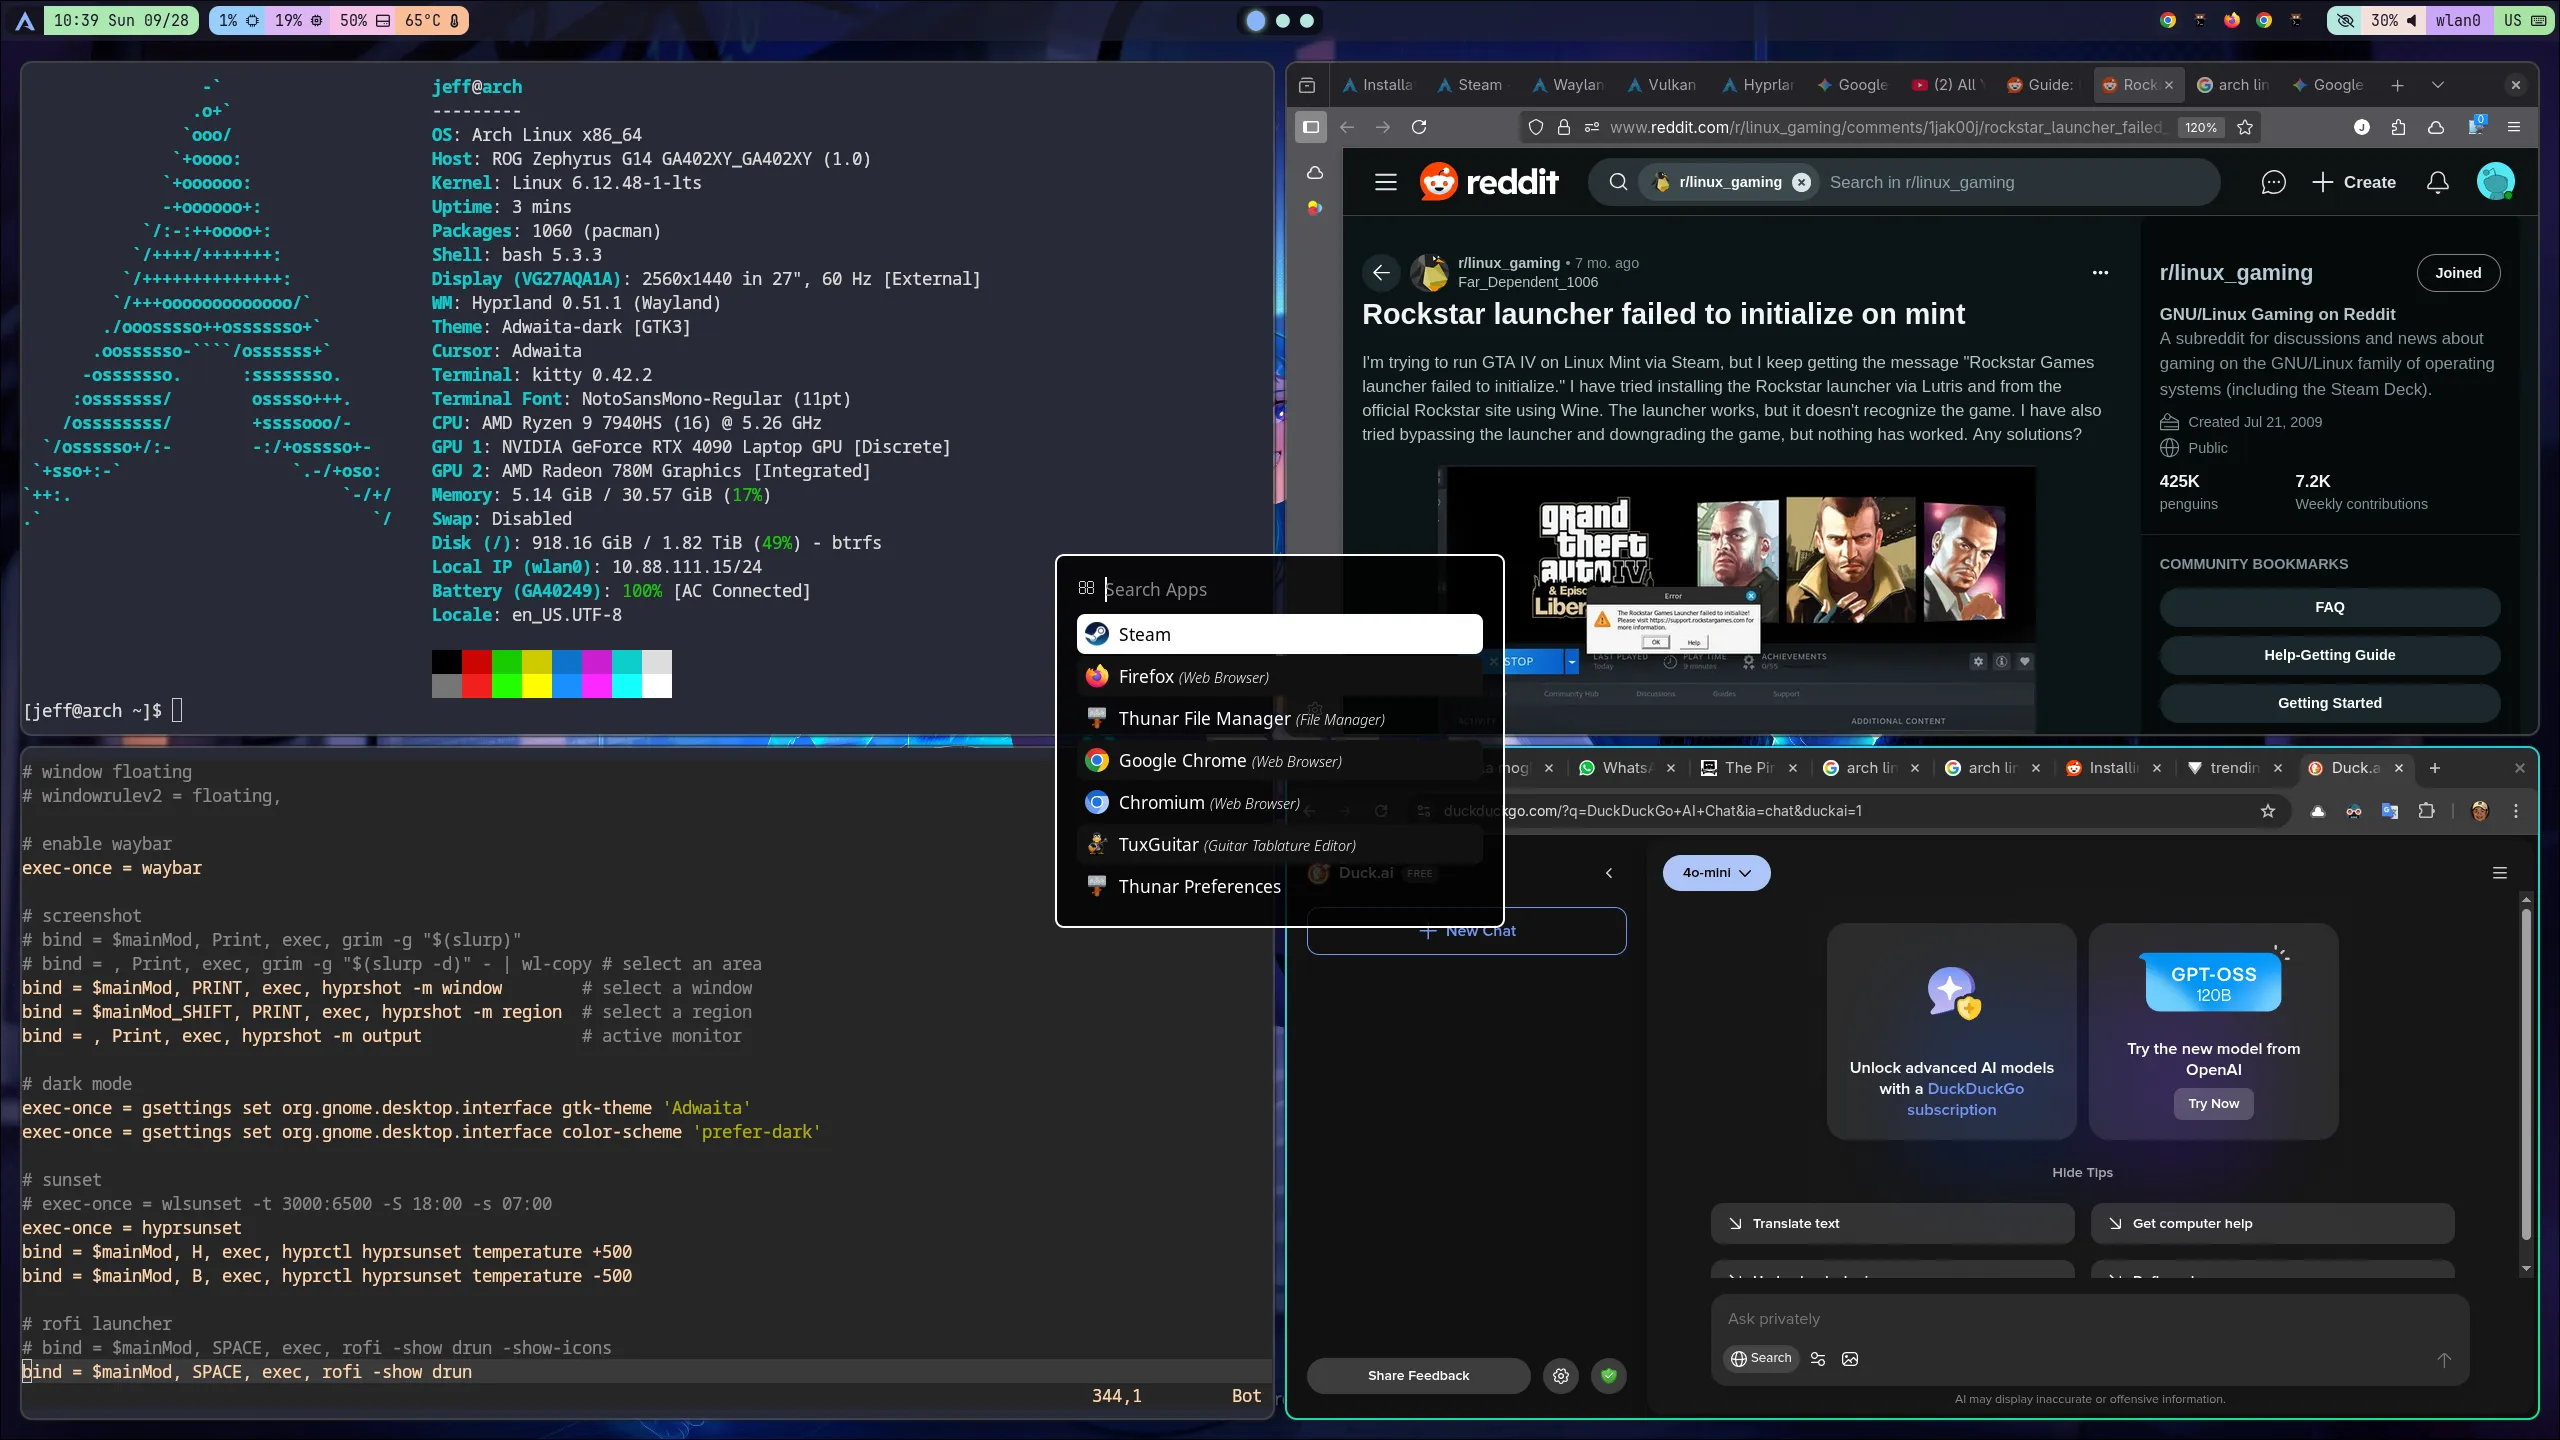Image resolution: width=2560 pixels, height=1440 pixels.
Task: Click the Try Now button
Action: 2213,1103
